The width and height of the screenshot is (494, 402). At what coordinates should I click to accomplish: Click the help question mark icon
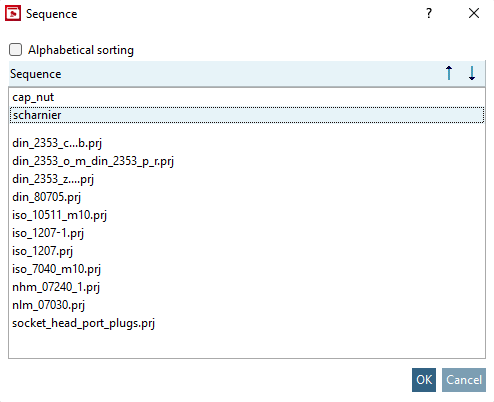click(429, 13)
